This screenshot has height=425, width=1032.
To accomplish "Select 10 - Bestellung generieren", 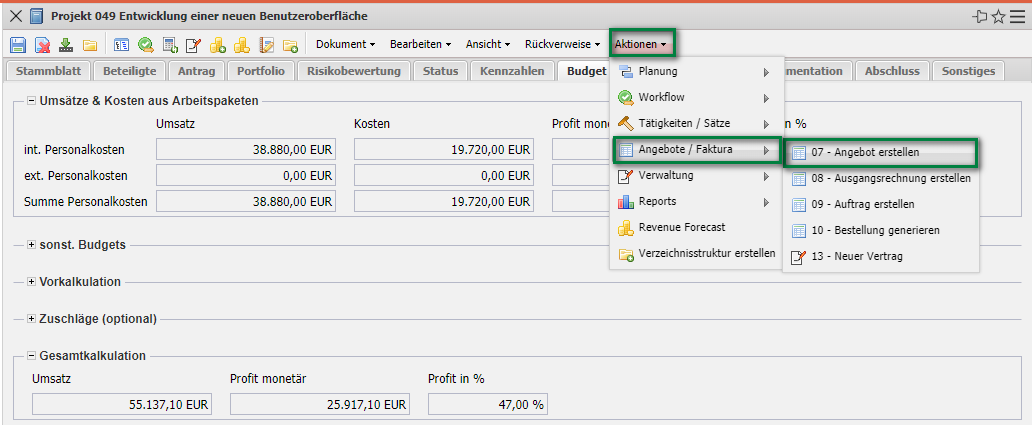I will click(x=881, y=230).
